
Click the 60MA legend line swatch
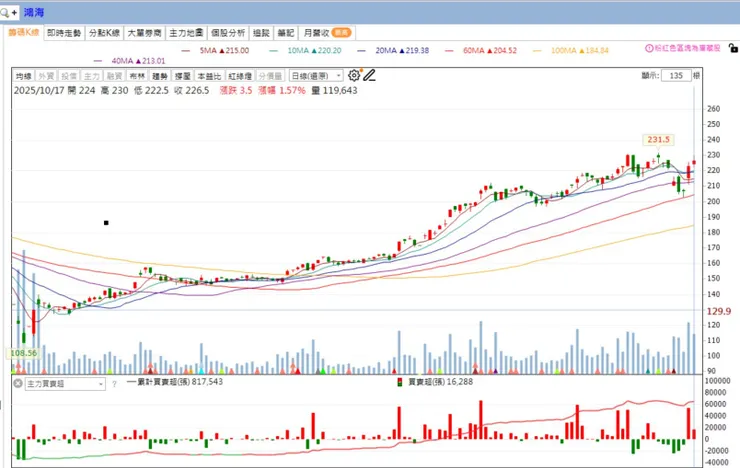(x=449, y=50)
